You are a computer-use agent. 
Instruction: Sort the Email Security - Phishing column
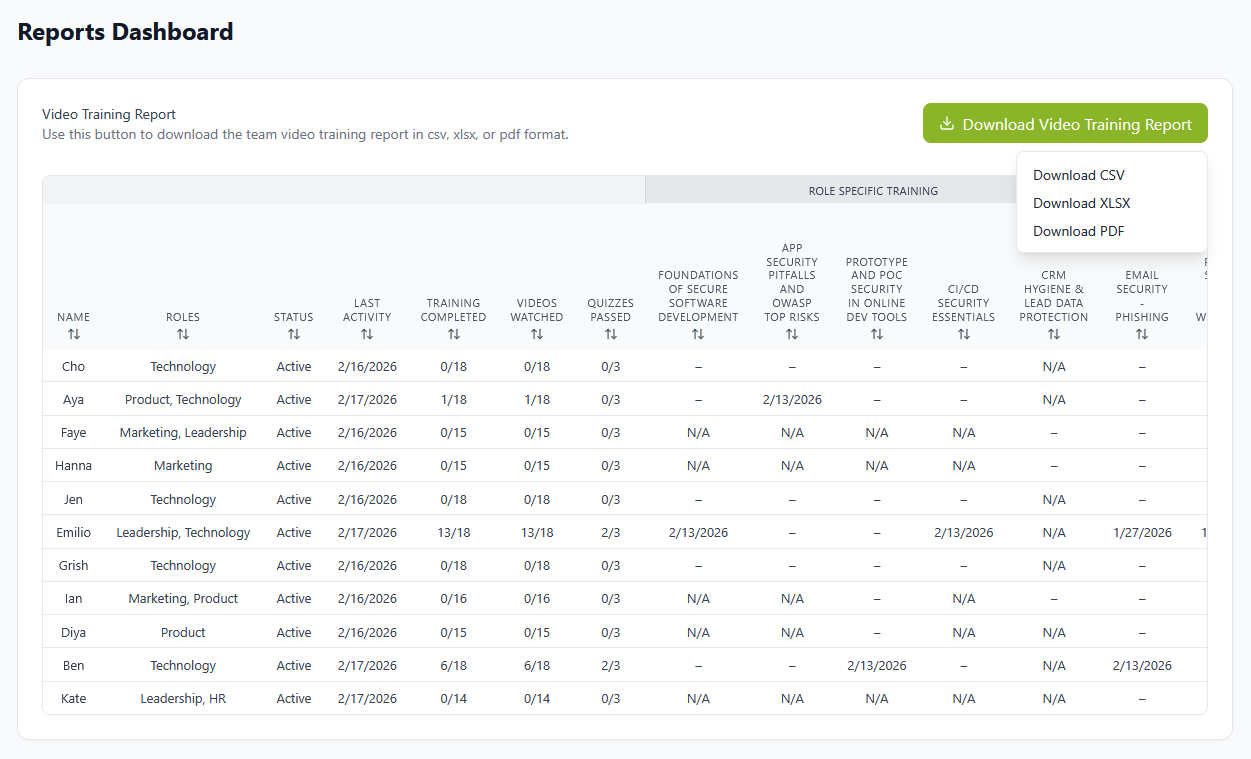[x=1141, y=335]
